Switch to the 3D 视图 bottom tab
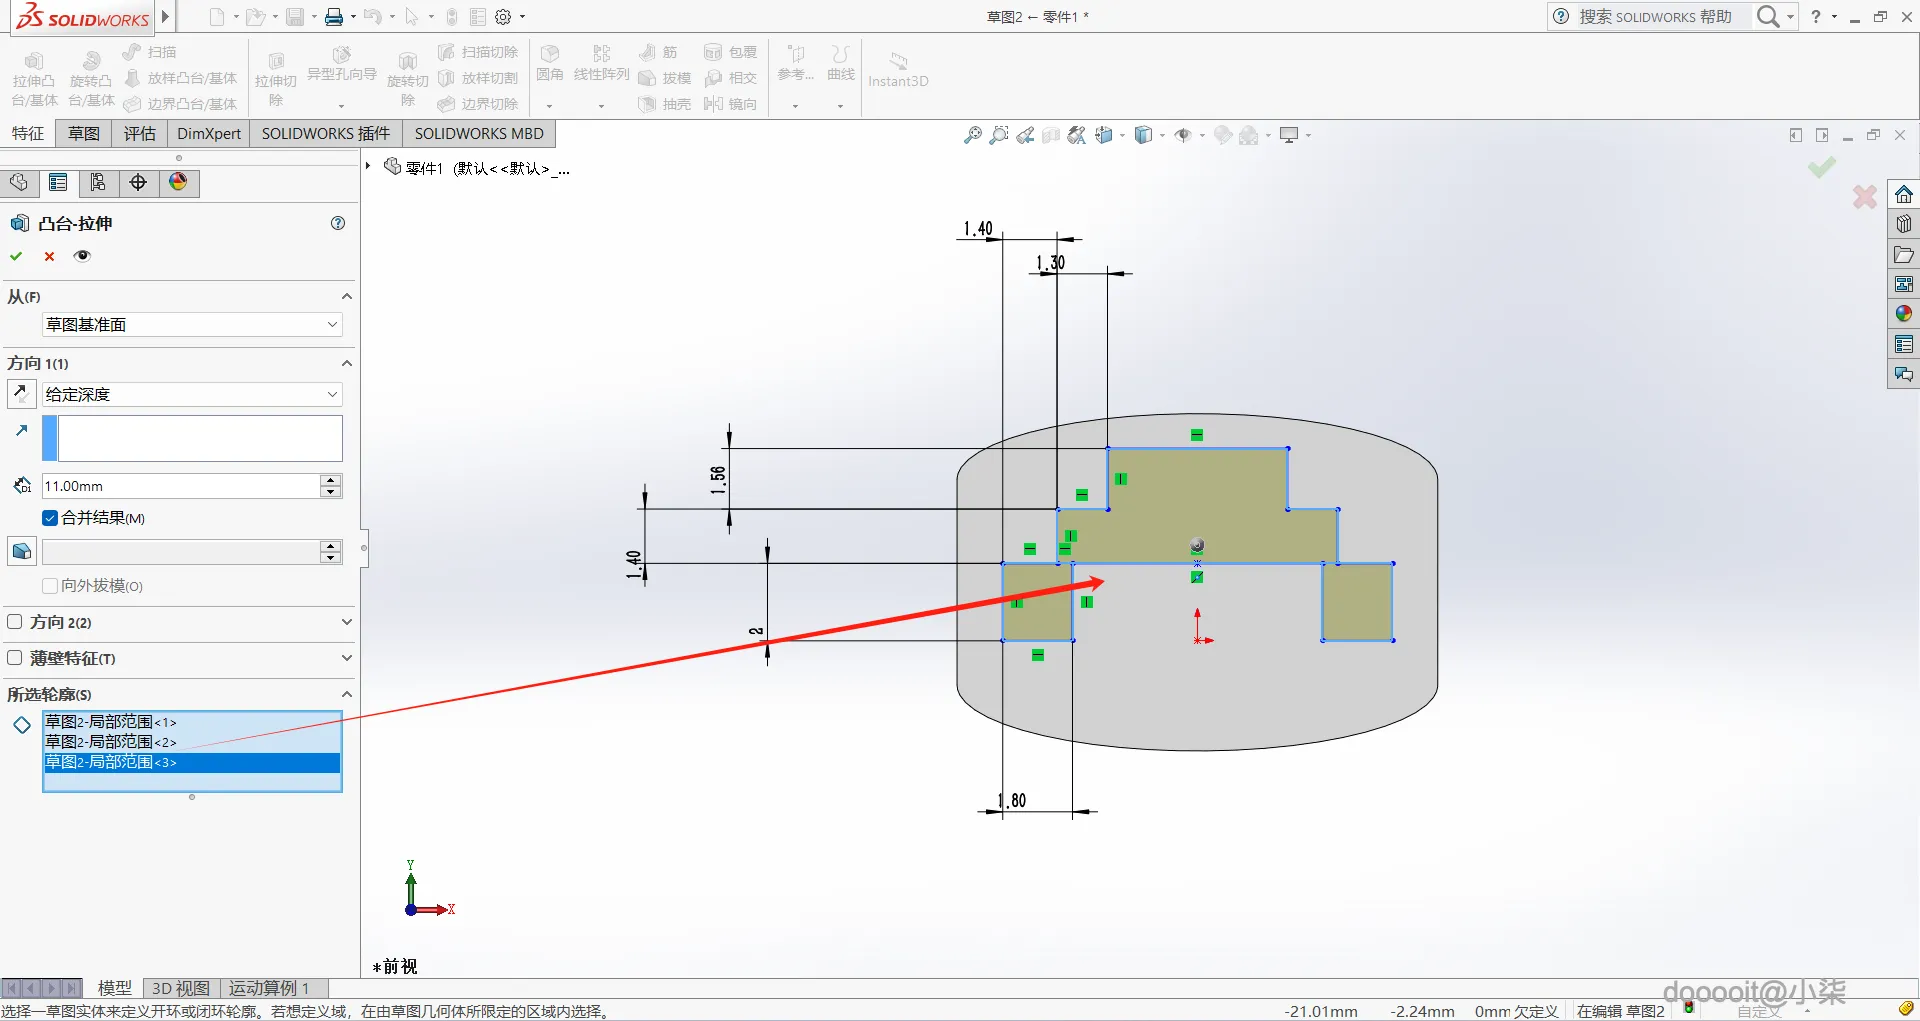 click(181, 988)
